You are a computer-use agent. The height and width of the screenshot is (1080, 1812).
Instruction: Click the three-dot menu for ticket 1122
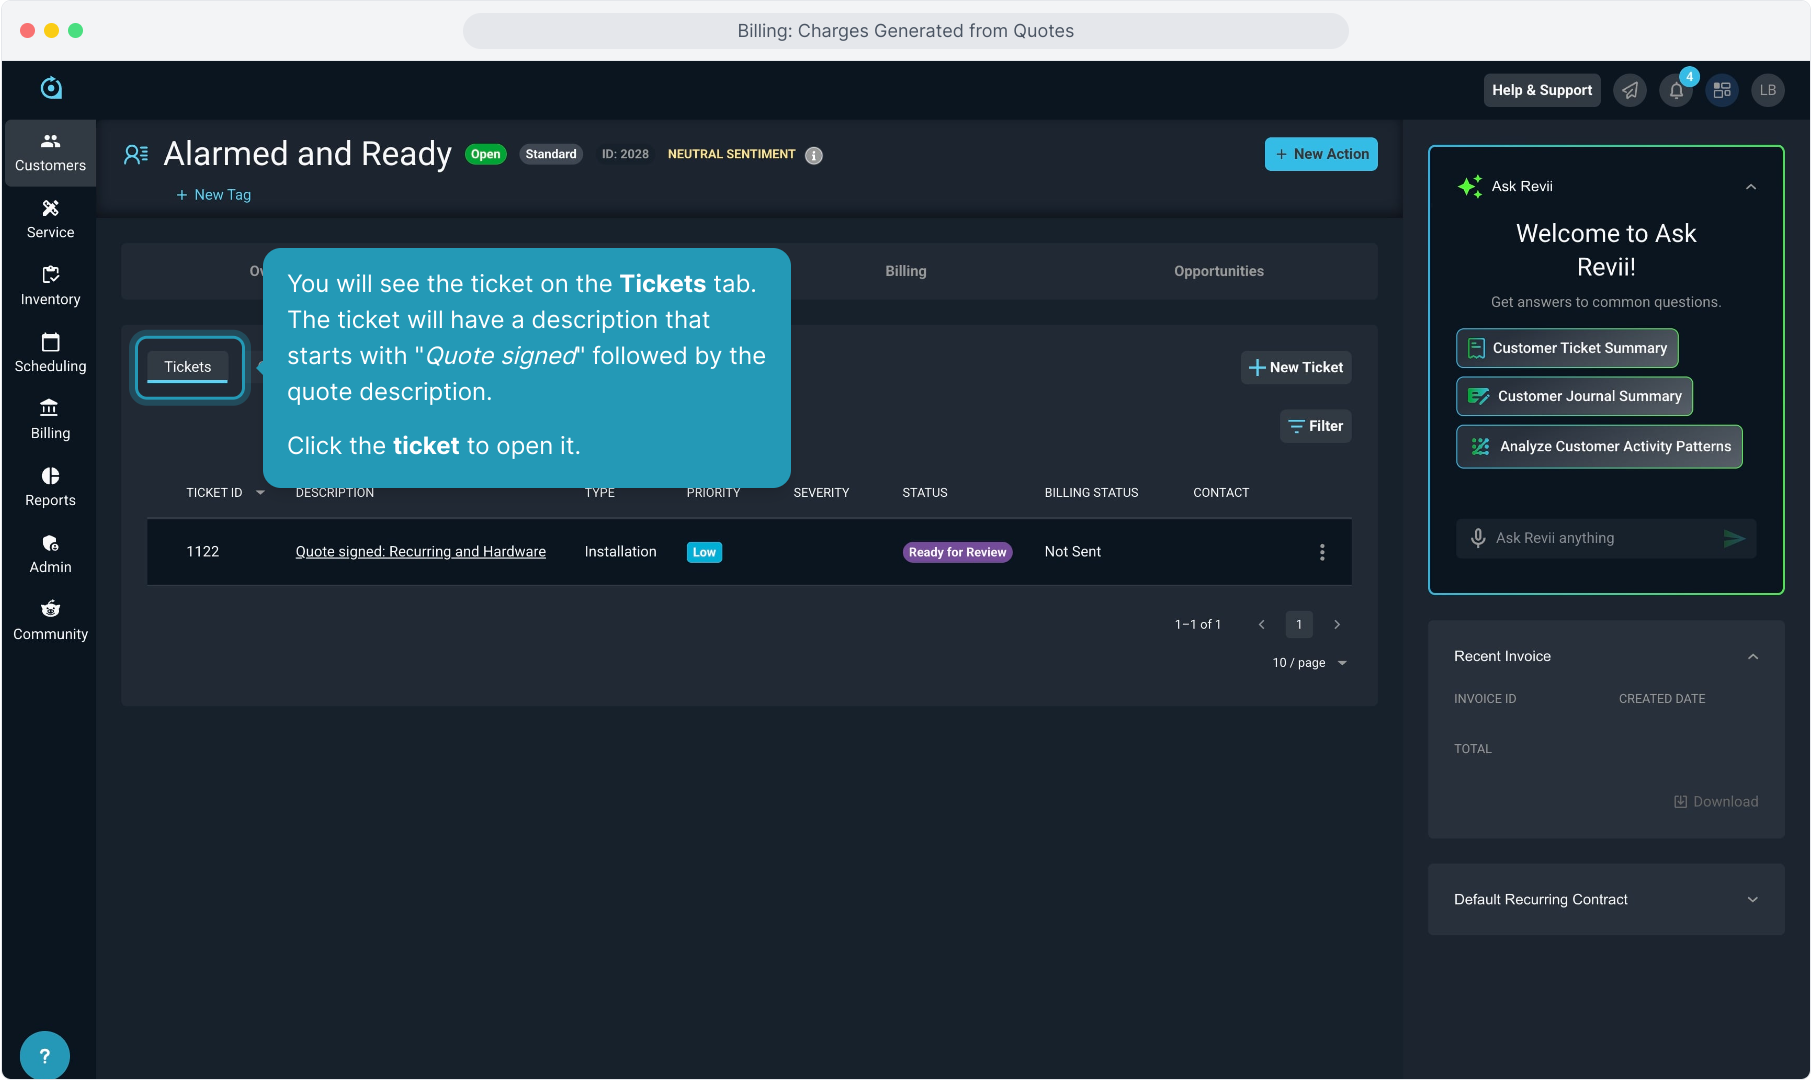coord(1322,552)
